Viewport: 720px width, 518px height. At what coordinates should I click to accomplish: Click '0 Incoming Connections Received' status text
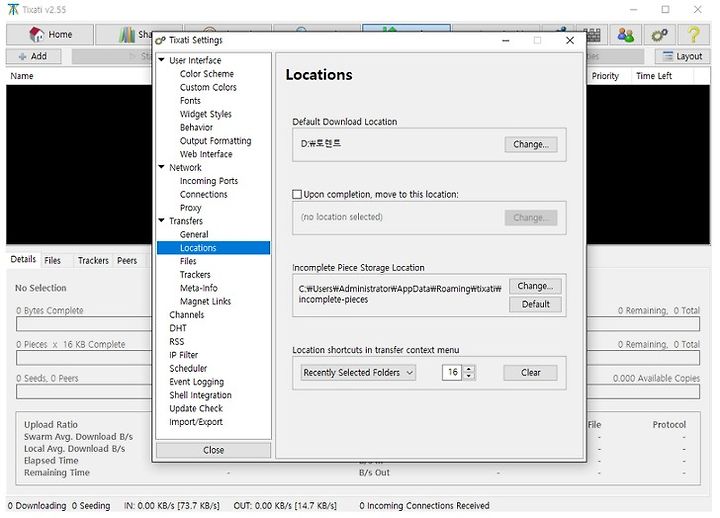point(424,506)
